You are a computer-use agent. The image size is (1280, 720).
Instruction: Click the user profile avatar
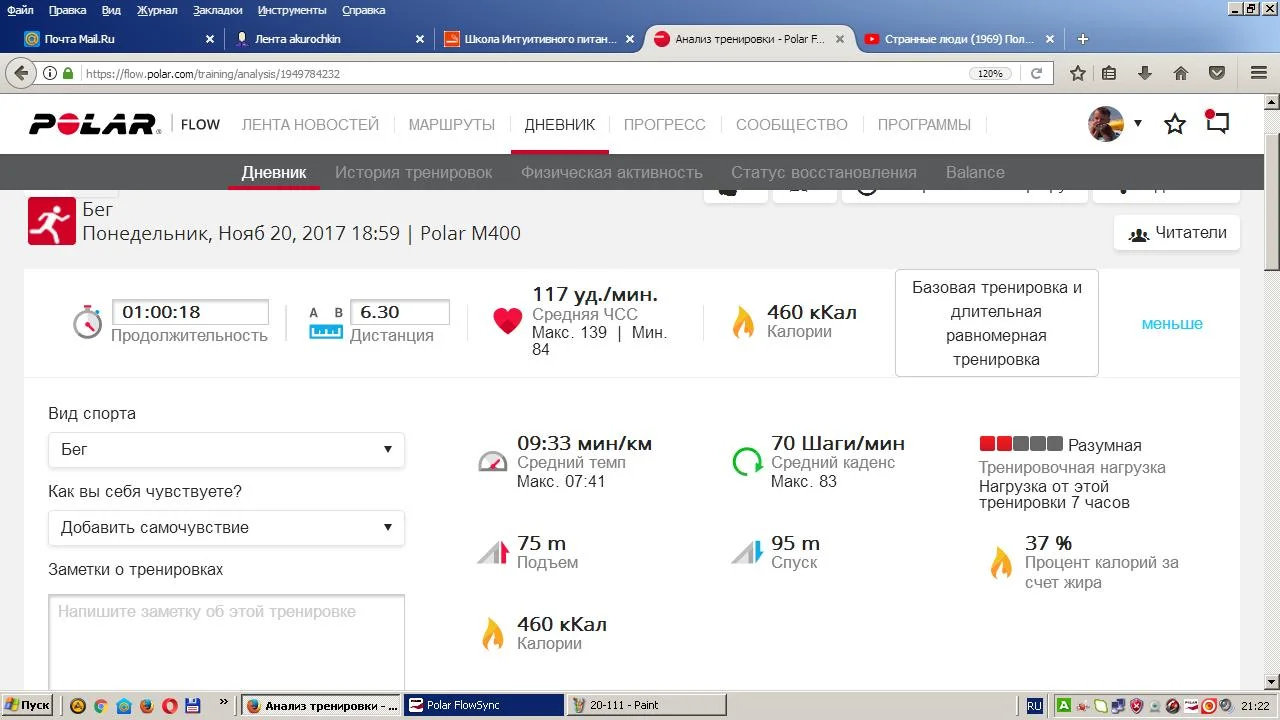click(x=1106, y=124)
